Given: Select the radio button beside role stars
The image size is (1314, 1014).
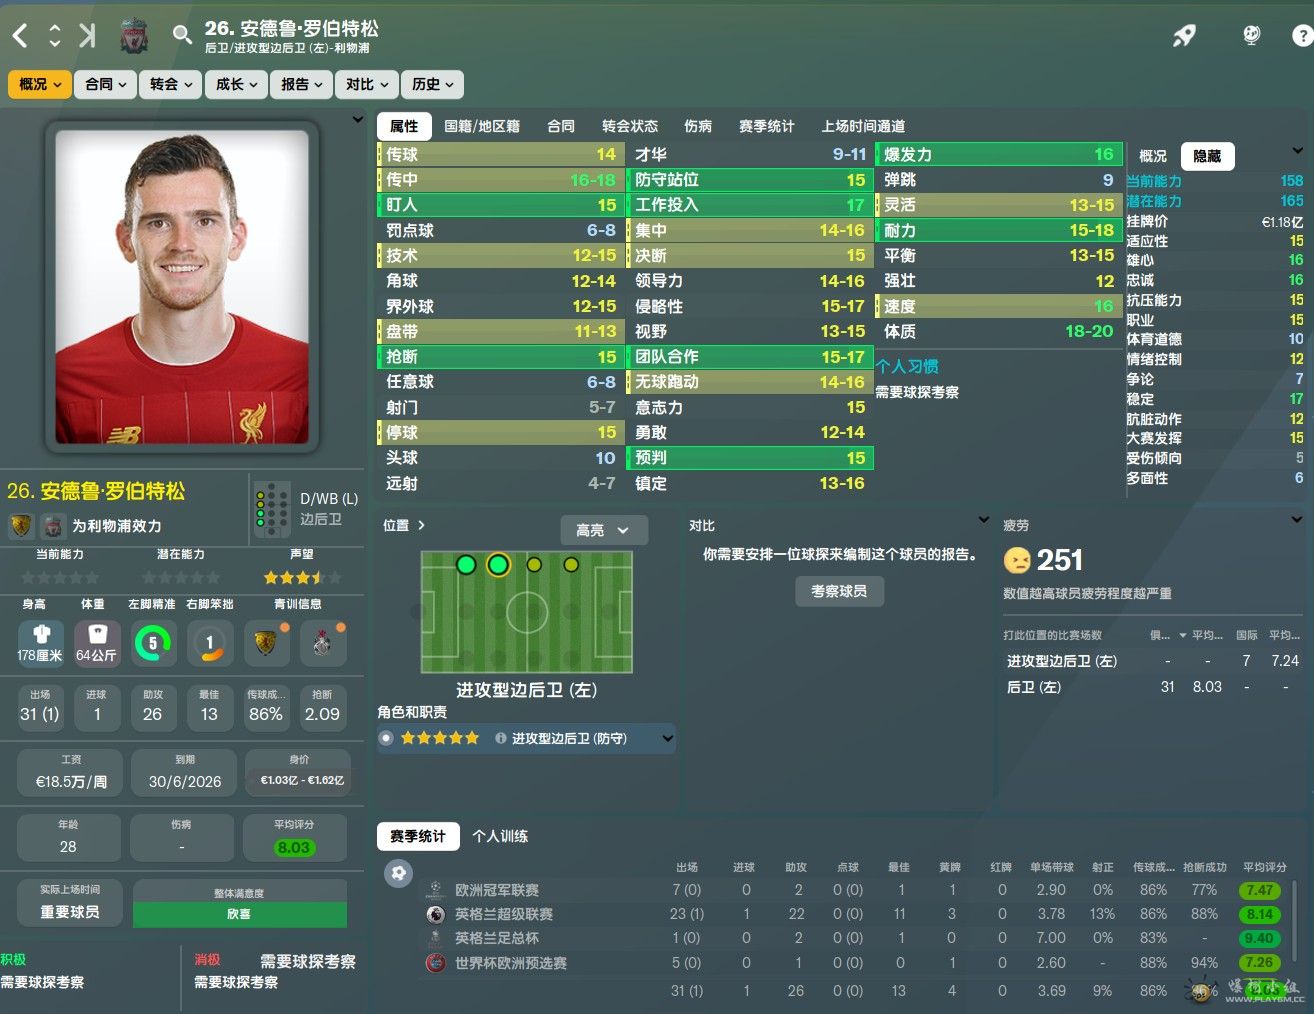Looking at the screenshot, I should [x=386, y=738].
